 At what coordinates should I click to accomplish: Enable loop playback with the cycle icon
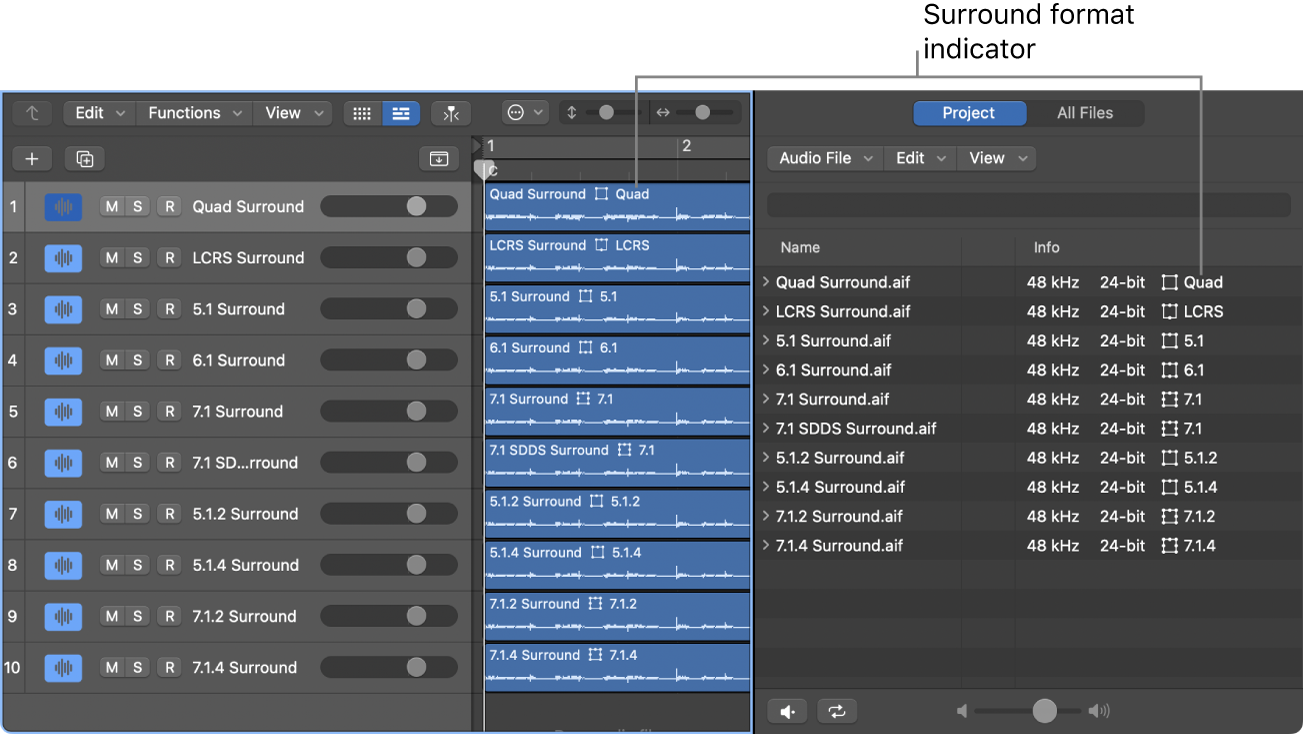pyautogui.click(x=837, y=710)
